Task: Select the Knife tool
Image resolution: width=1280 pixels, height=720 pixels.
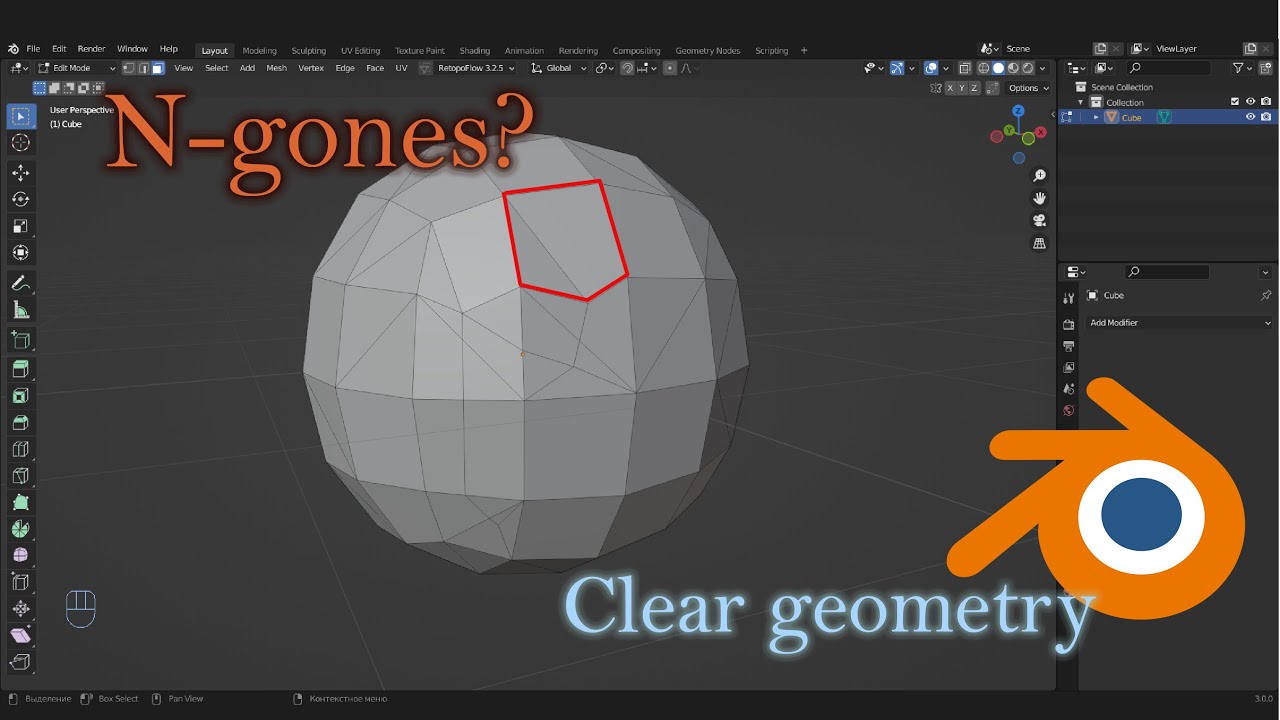Action: point(20,475)
